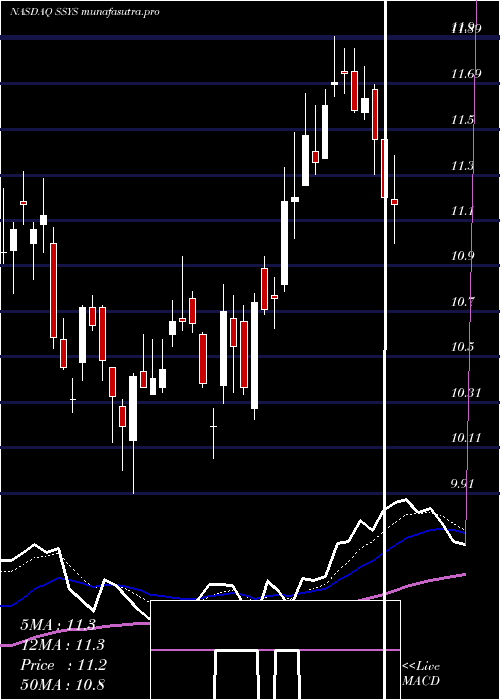Click the 12MA : 11.3 label
This screenshot has width=500, height=700.
click(62, 645)
